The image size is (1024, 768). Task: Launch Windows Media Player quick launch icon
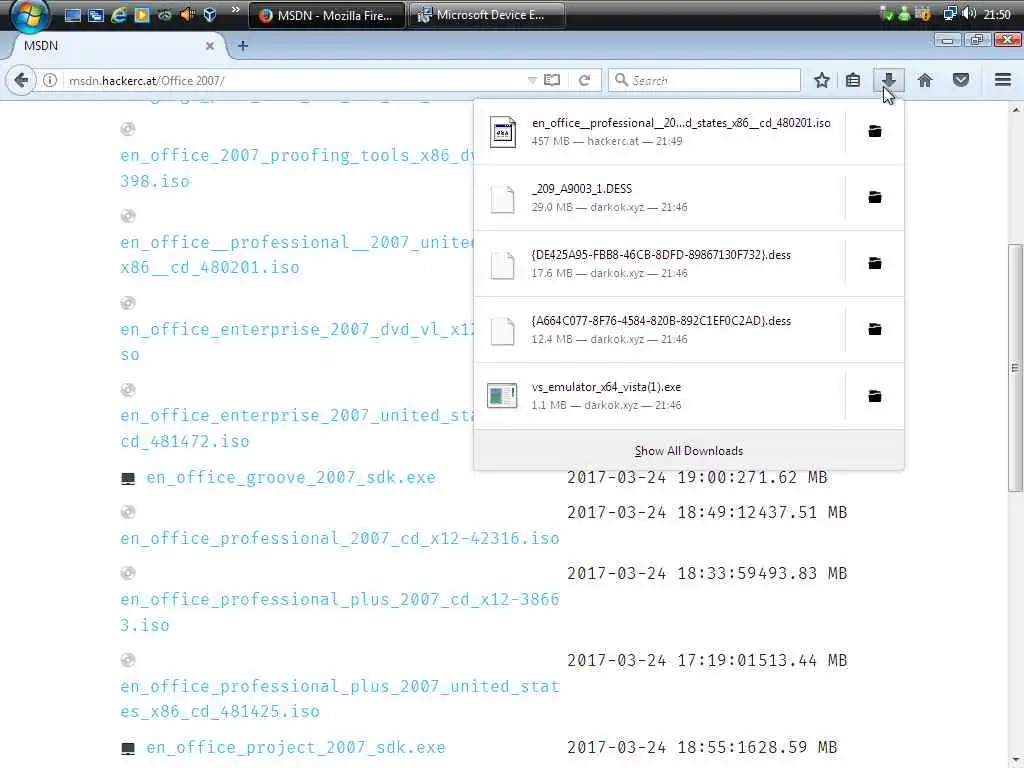(142, 15)
